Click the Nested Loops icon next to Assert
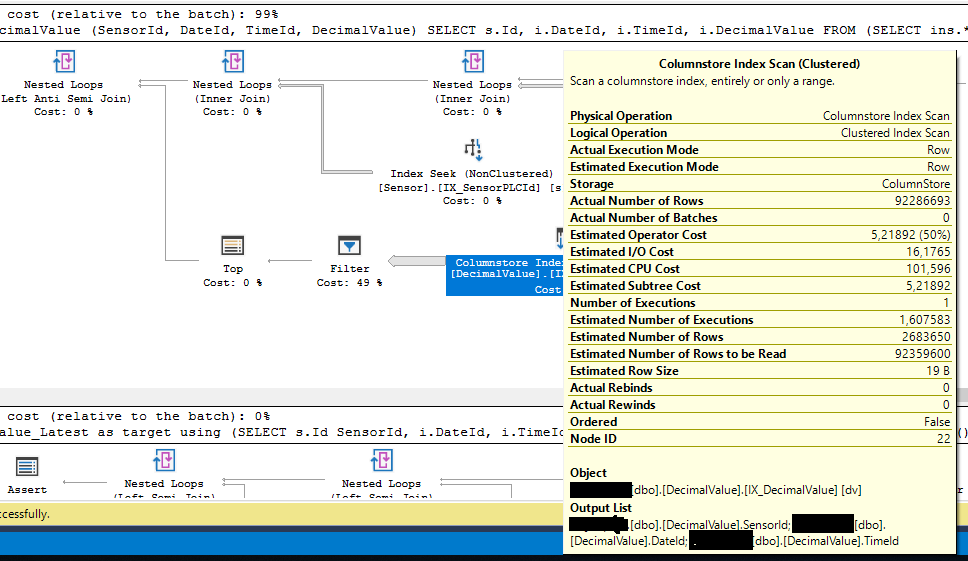Viewport: 968px width, 561px height. [165, 461]
